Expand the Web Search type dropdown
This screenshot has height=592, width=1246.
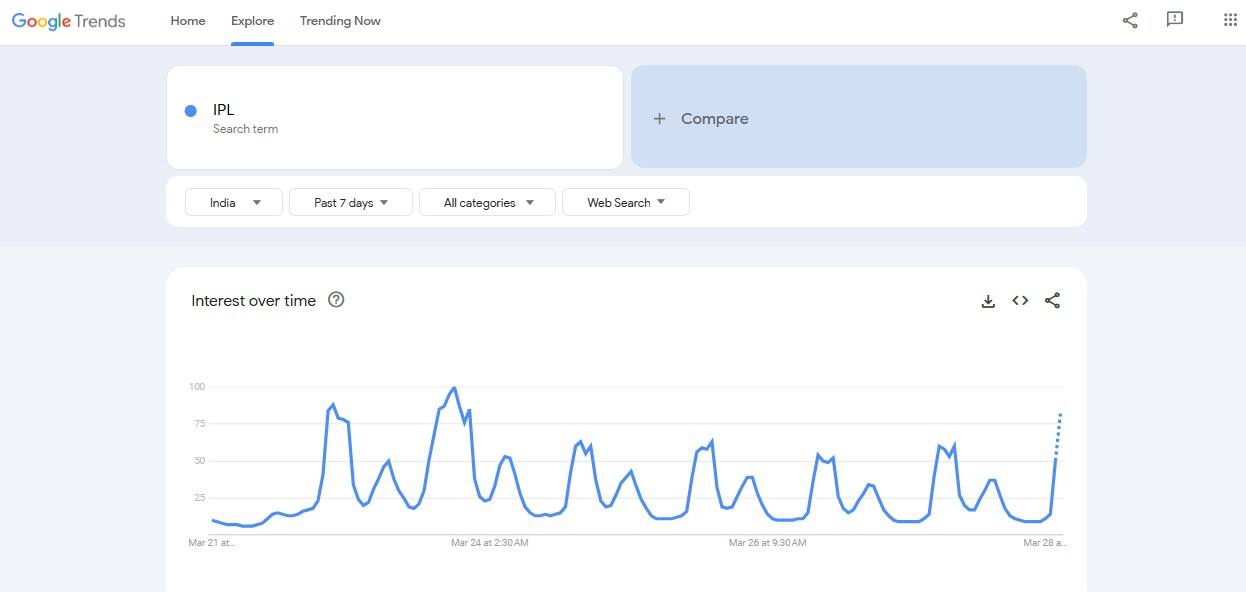pos(625,202)
